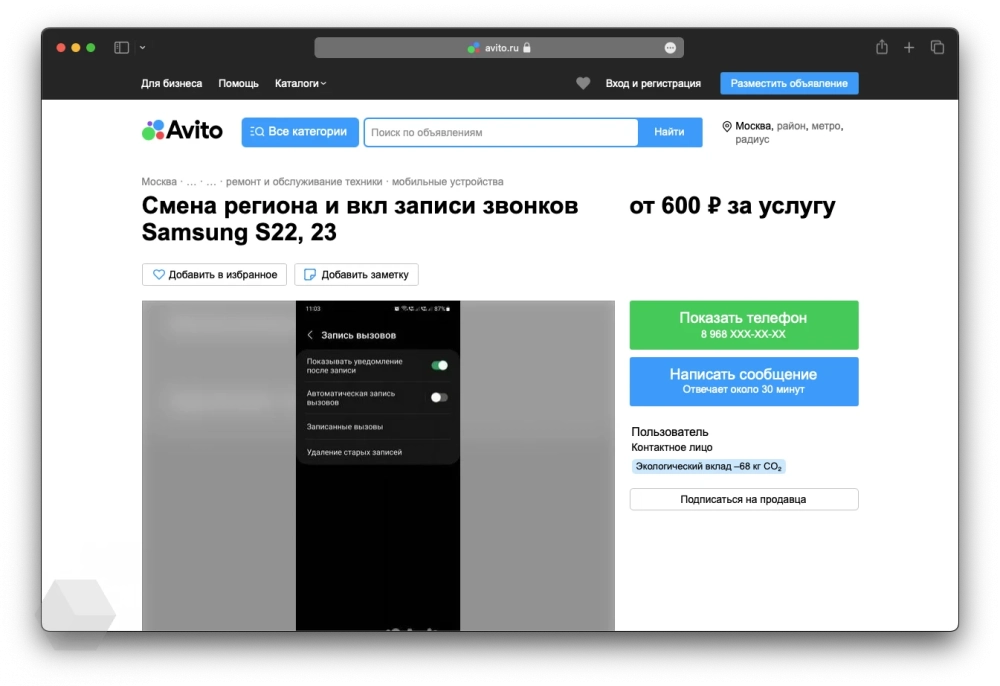Open Для бизнеса menu item
Screen dimensions: 1000x686
coord(171,84)
